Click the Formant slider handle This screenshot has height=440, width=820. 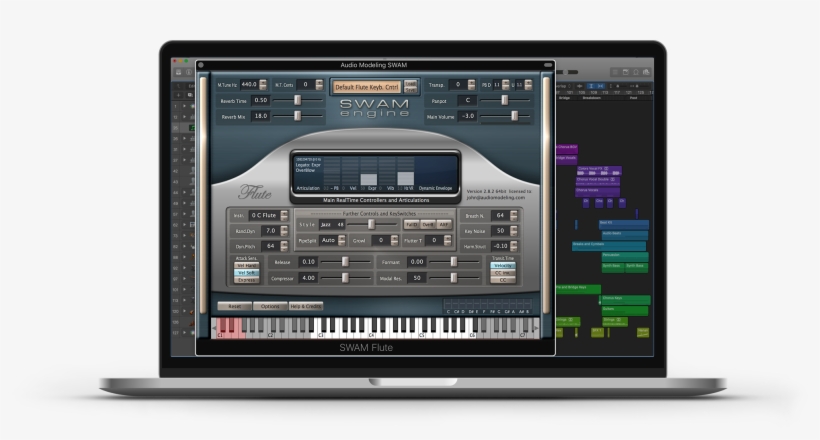[453, 262]
